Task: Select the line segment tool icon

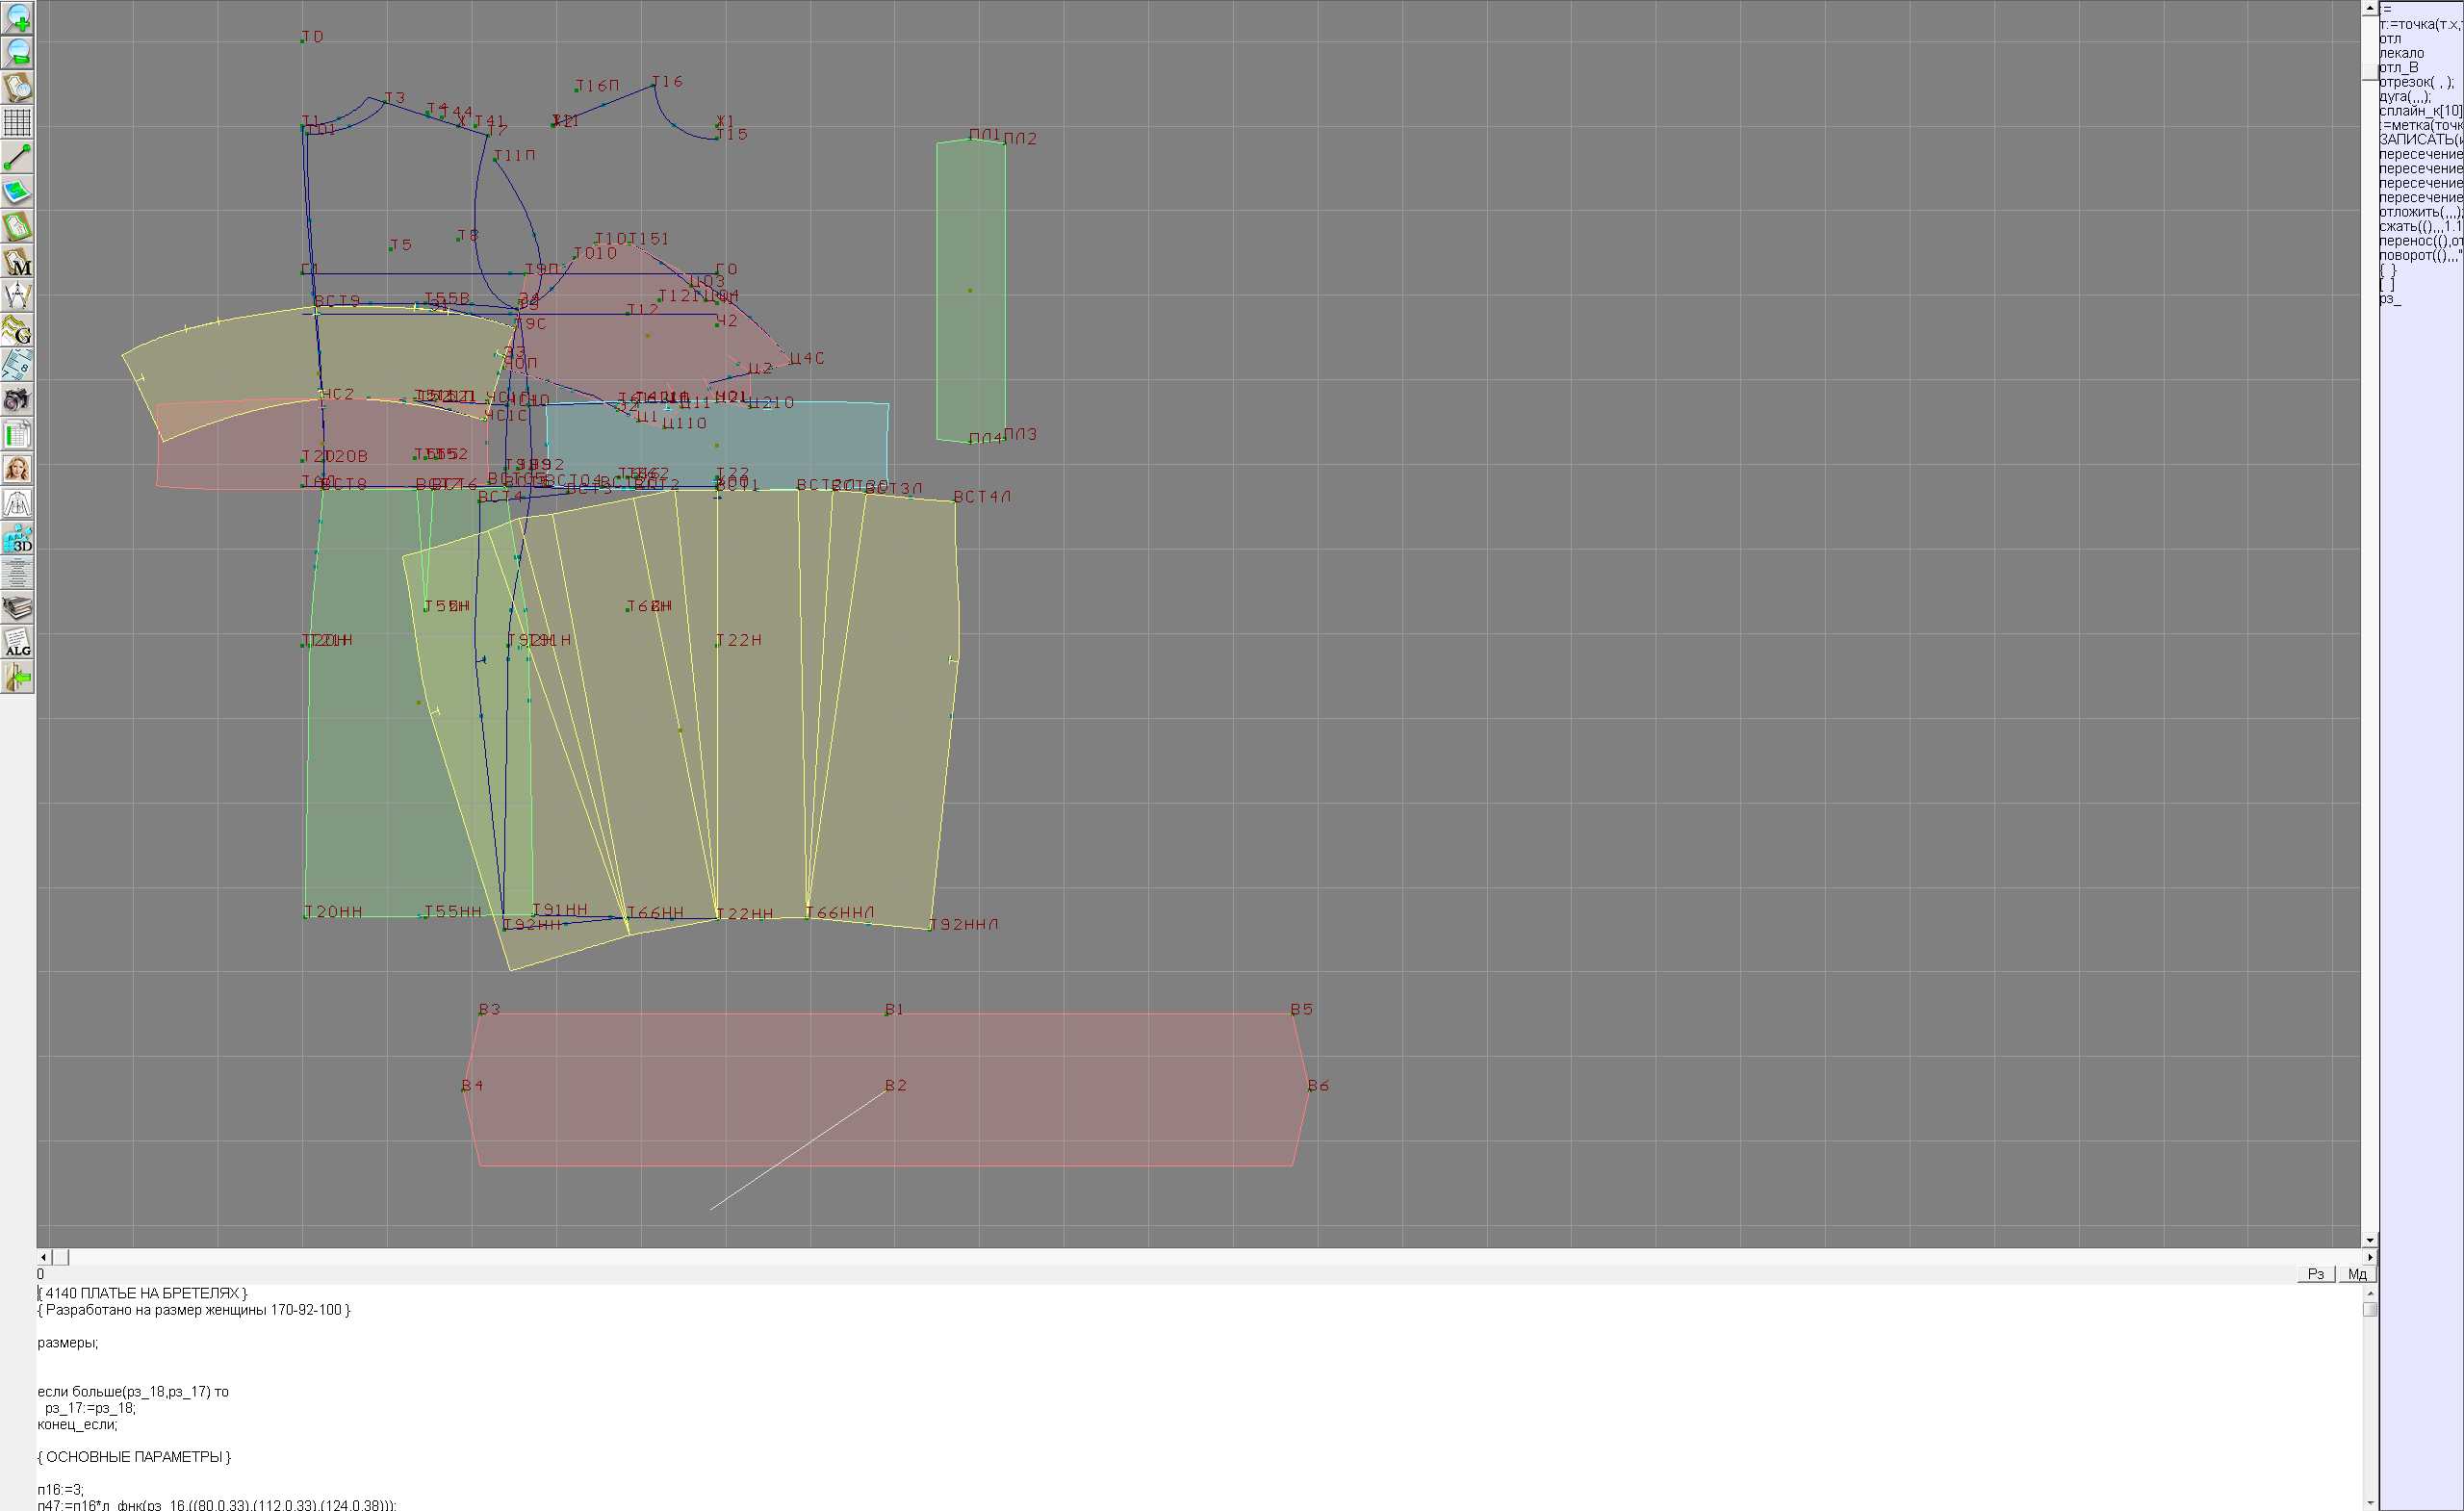Action: point(18,157)
